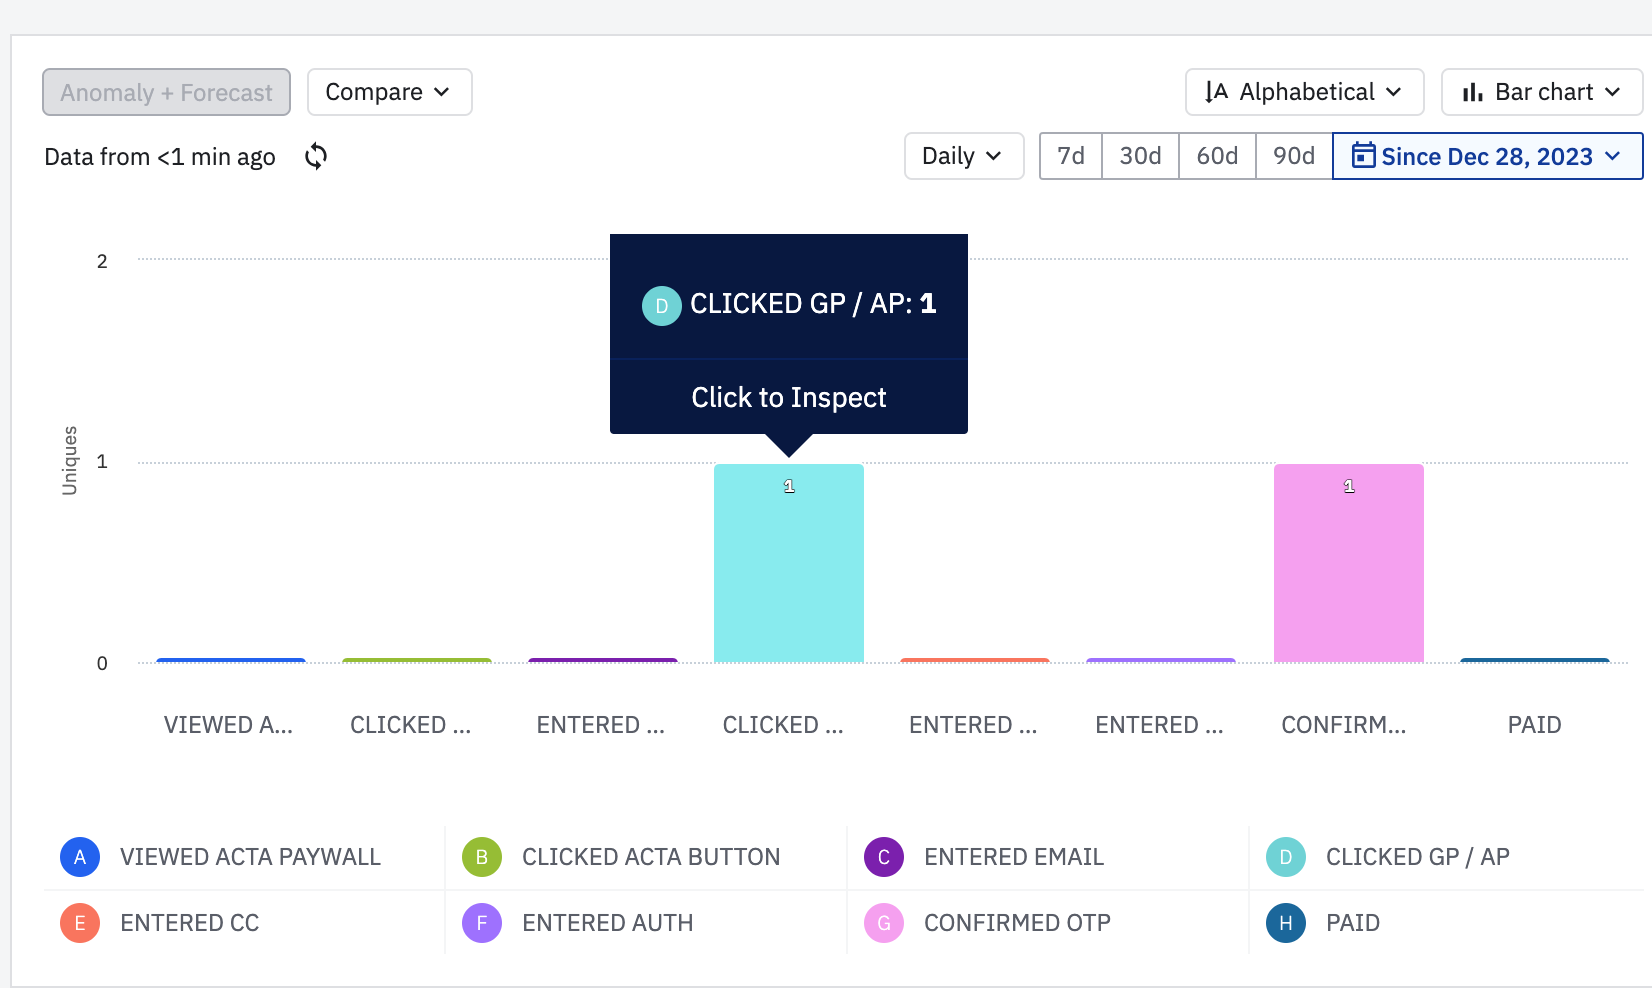This screenshot has width=1652, height=988.
Task: Click the ENTERED EMAIL legend label
Action: coord(1014,857)
